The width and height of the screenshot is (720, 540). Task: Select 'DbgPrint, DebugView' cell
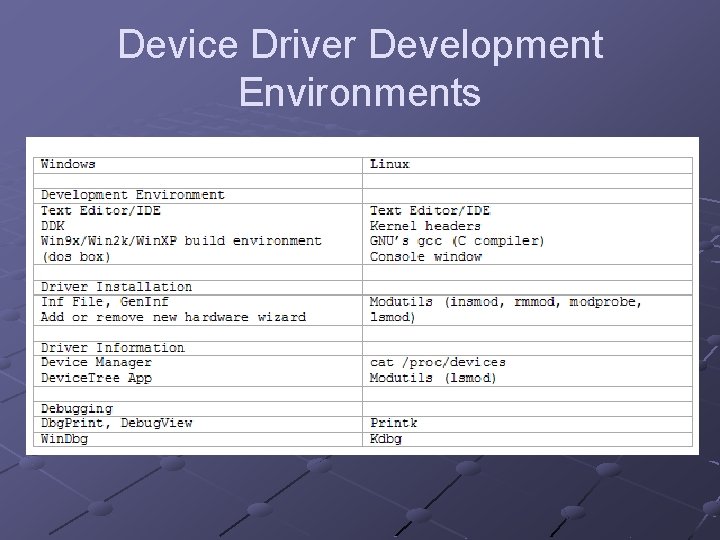coord(198,424)
